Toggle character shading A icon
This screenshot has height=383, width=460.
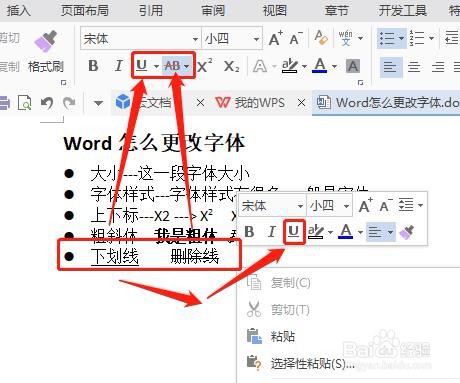coord(353,66)
